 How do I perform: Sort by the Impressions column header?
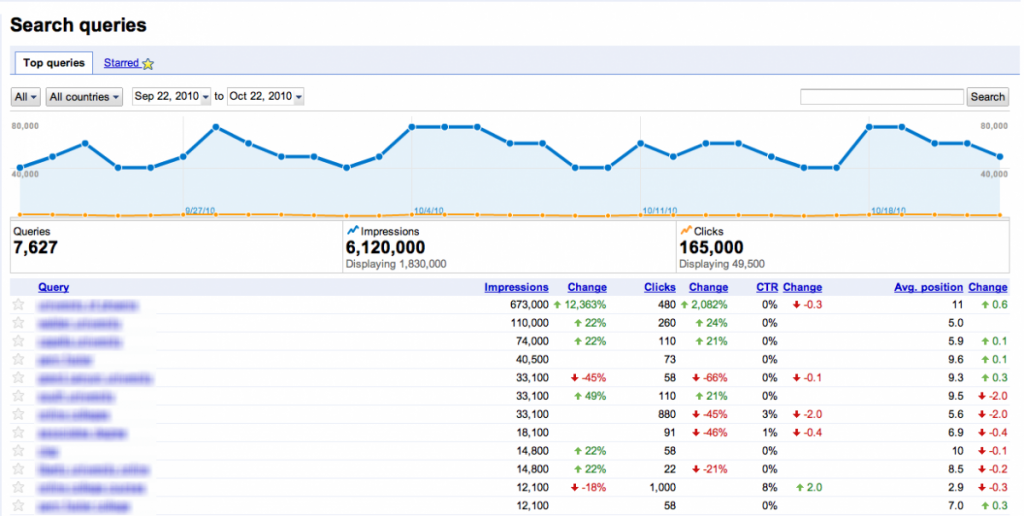tap(516, 287)
